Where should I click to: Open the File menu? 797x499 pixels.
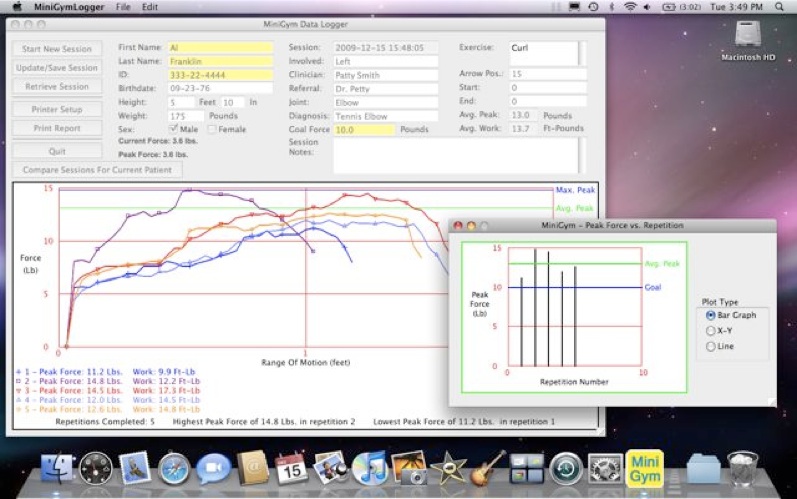click(123, 7)
